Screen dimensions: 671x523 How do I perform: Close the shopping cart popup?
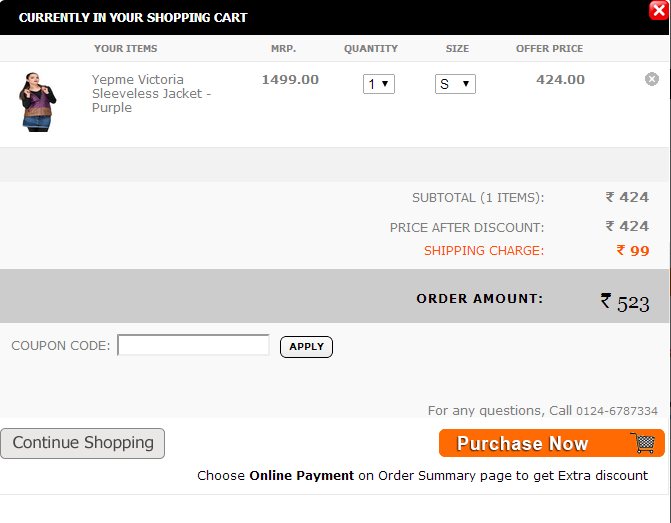659,10
